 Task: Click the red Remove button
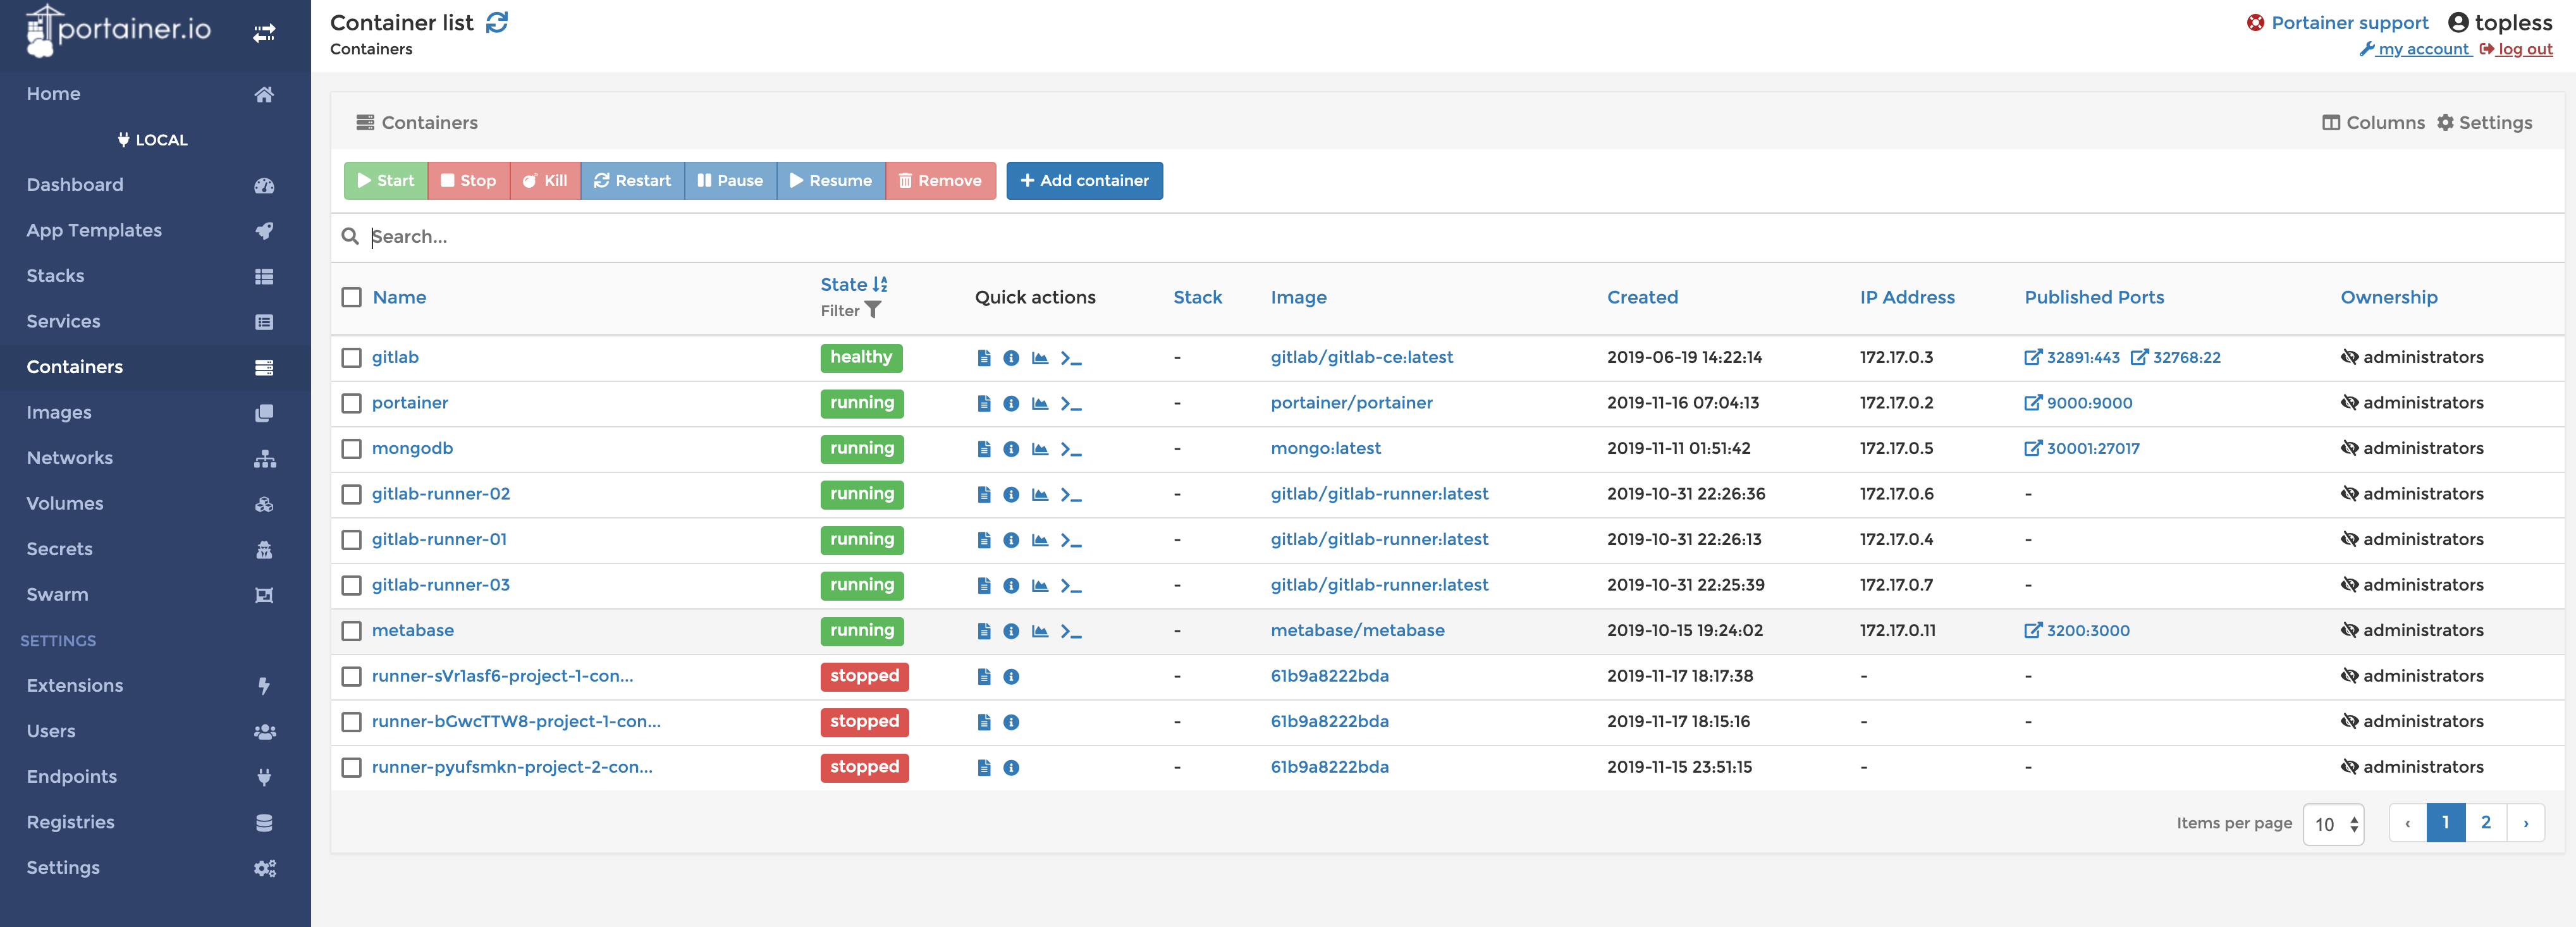(940, 181)
